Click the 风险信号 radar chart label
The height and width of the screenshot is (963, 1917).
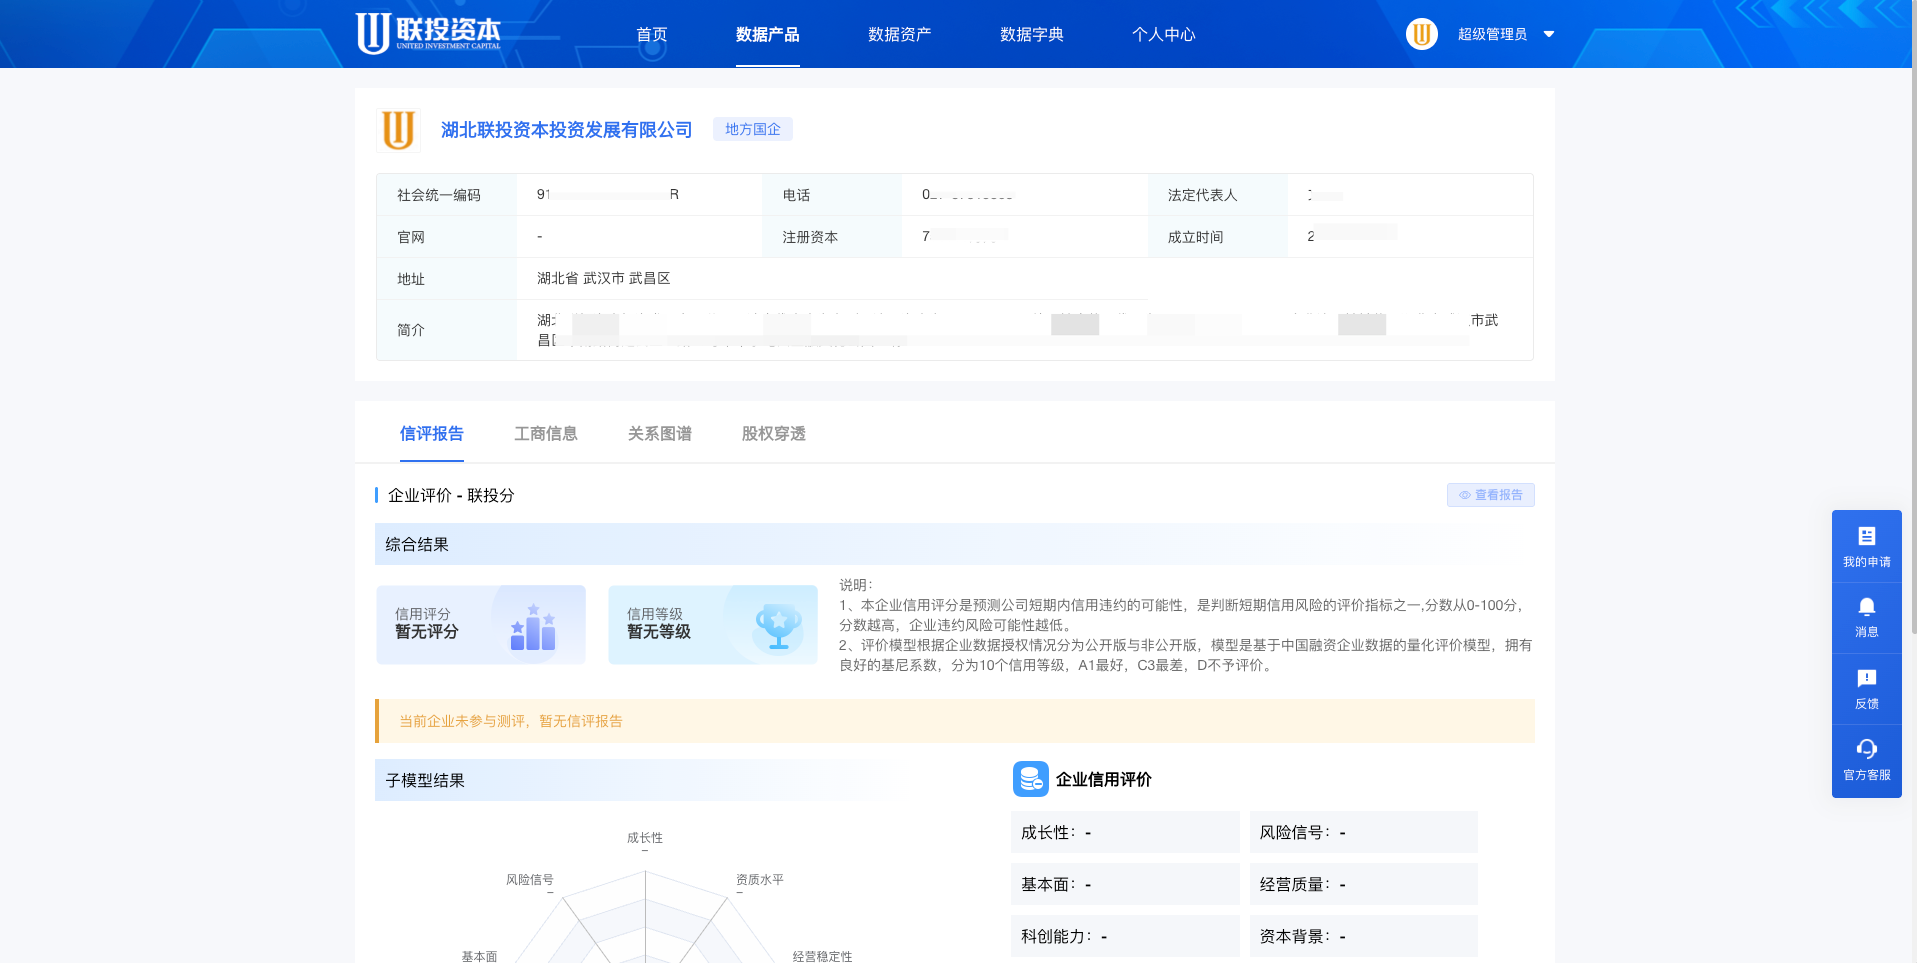pyautogui.click(x=530, y=880)
